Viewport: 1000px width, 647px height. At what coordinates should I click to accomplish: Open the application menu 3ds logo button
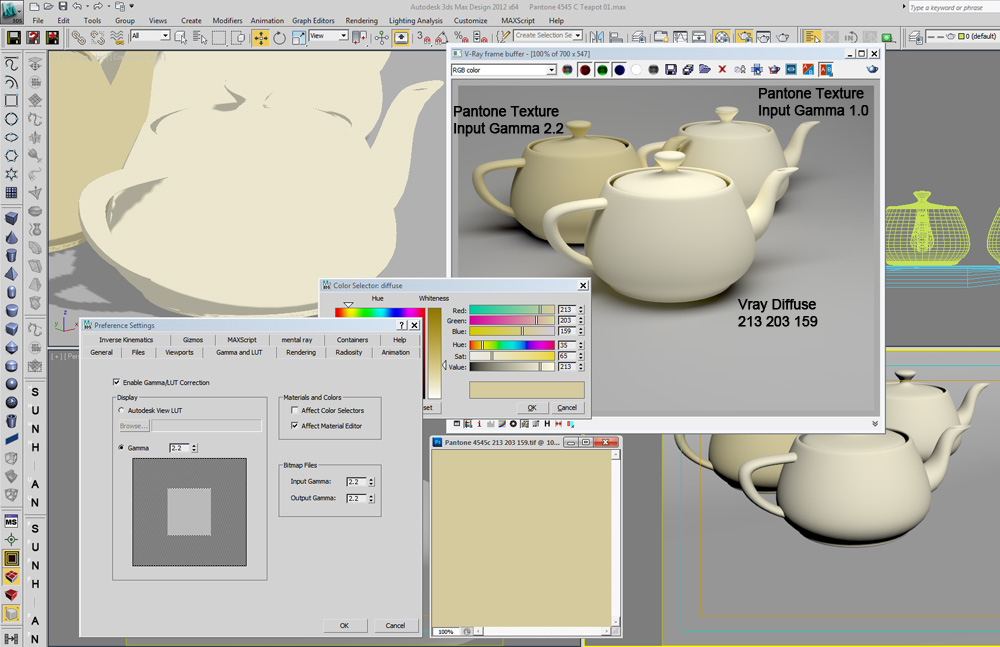pos(11,11)
